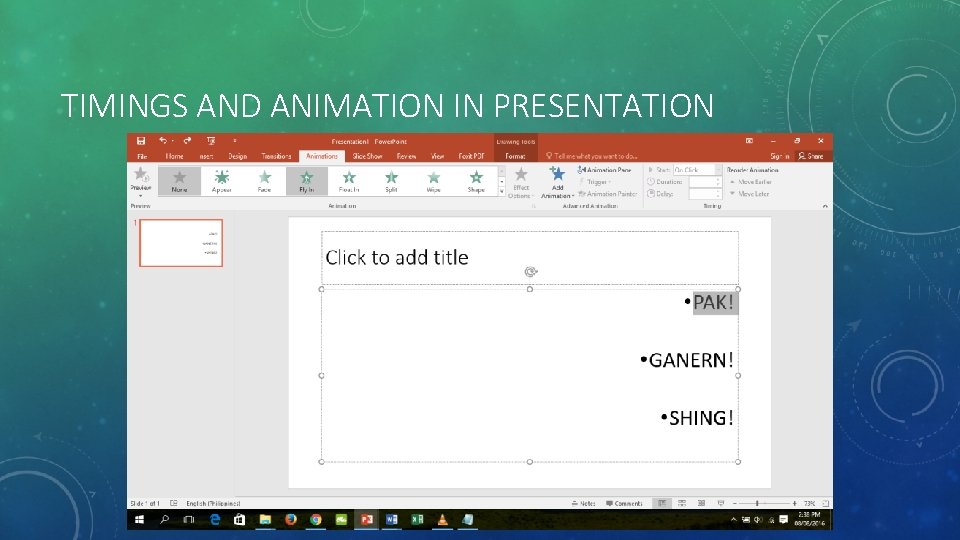Screen dimensions: 960x540
Task: Select slide 1 thumbnail
Action: (x=181, y=243)
